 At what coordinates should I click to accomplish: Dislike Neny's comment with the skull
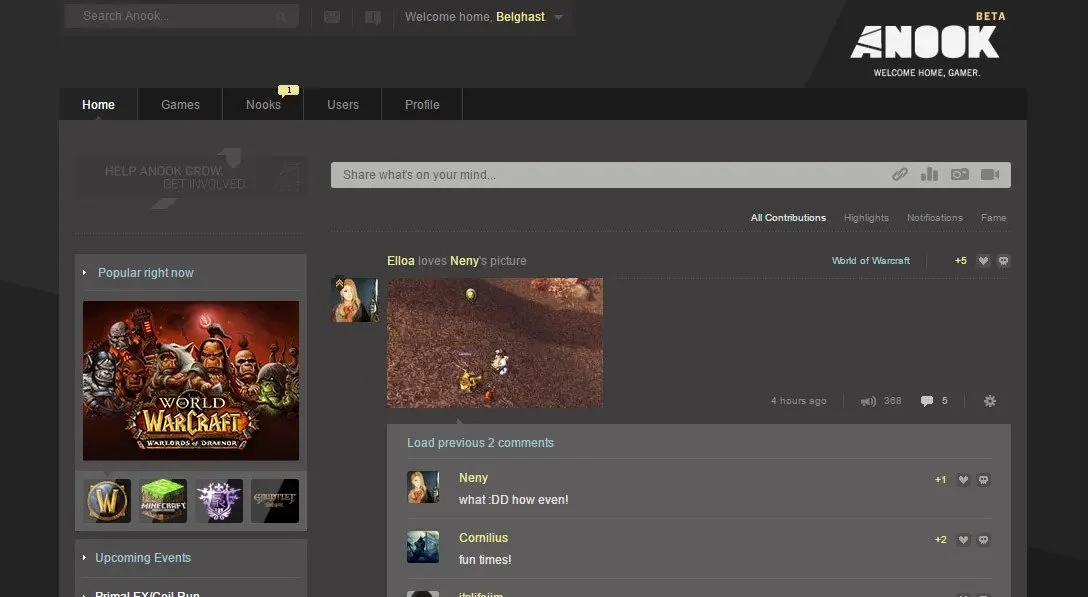983,480
